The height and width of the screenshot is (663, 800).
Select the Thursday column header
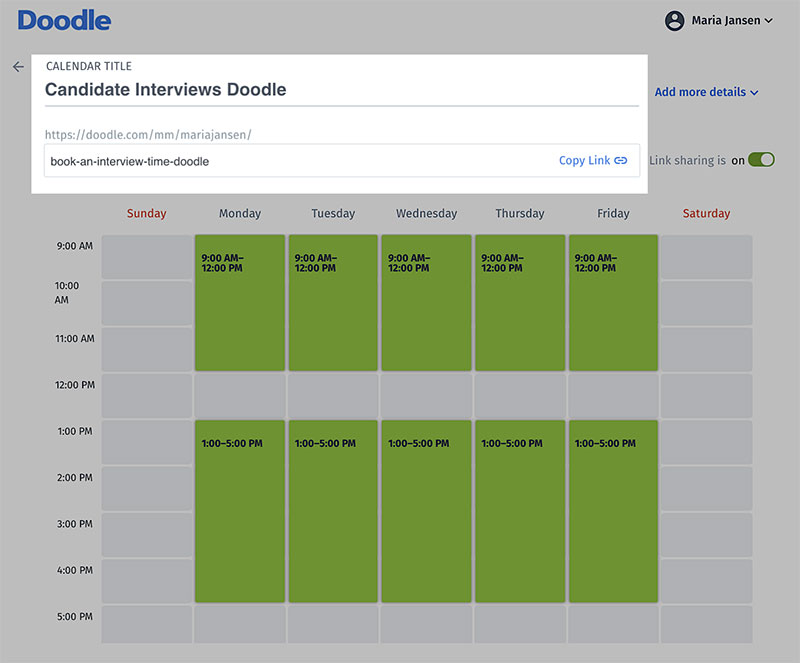[x=520, y=213]
